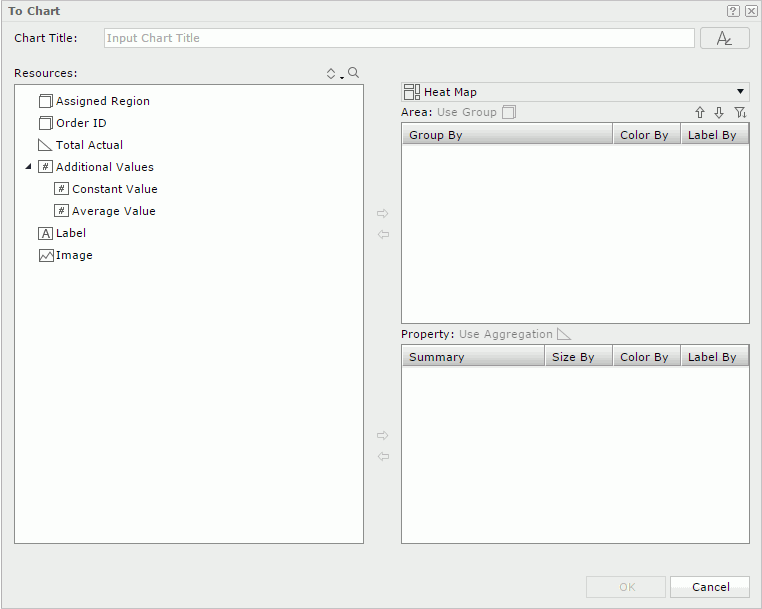Add resource to Property with right arrow
Image resolution: width=762 pixels, height=609 pixels.
click(x=383, y=435)
